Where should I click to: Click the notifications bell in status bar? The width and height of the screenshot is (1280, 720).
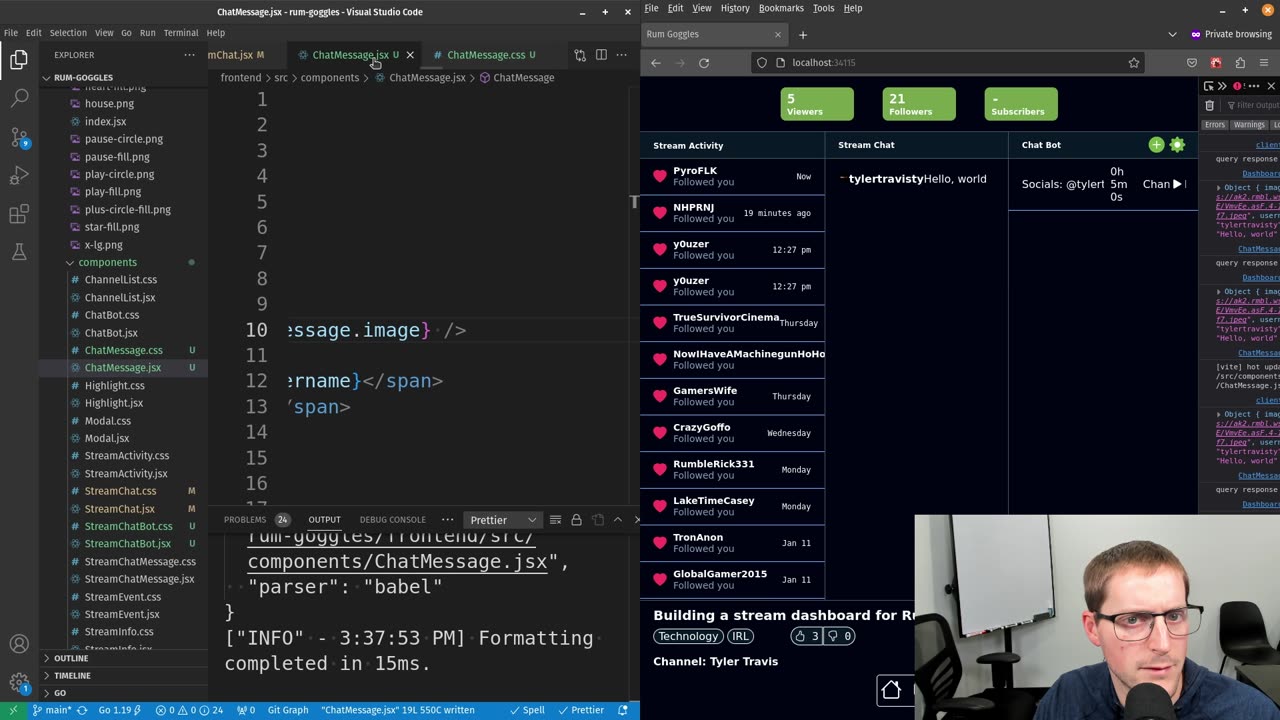pos(622,710)
